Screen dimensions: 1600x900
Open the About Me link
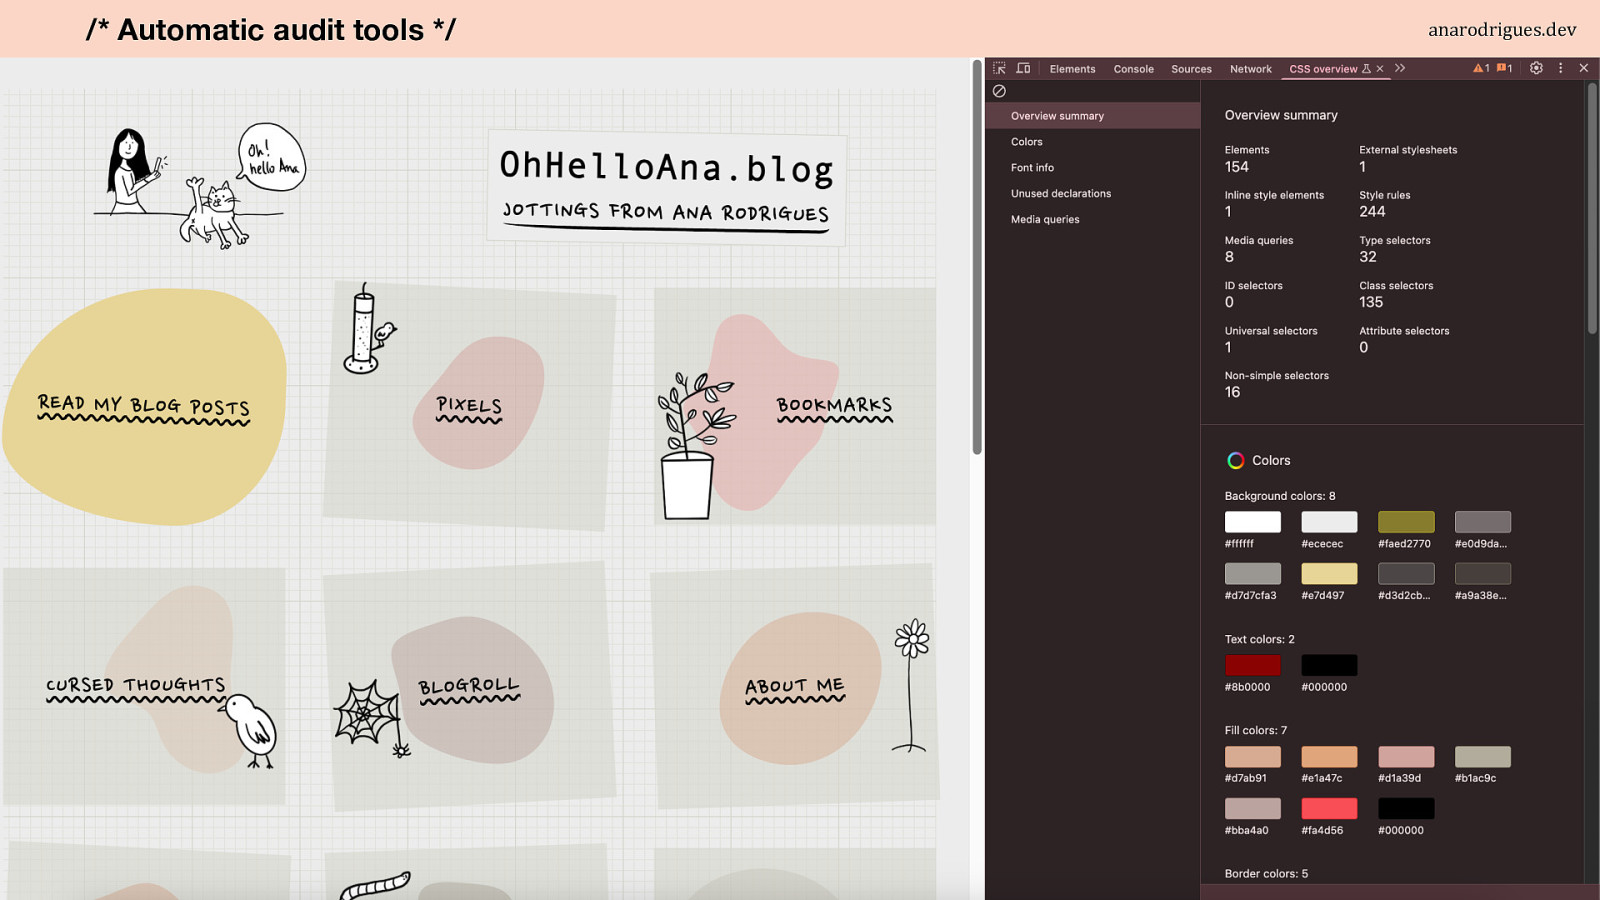click(x=795, y=688)
